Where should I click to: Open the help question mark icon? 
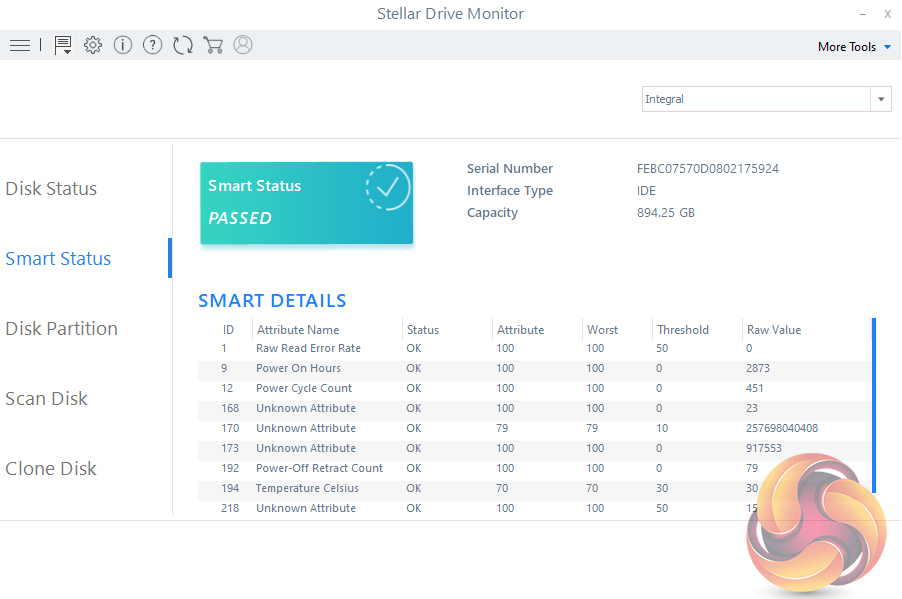tap(152, 45)
